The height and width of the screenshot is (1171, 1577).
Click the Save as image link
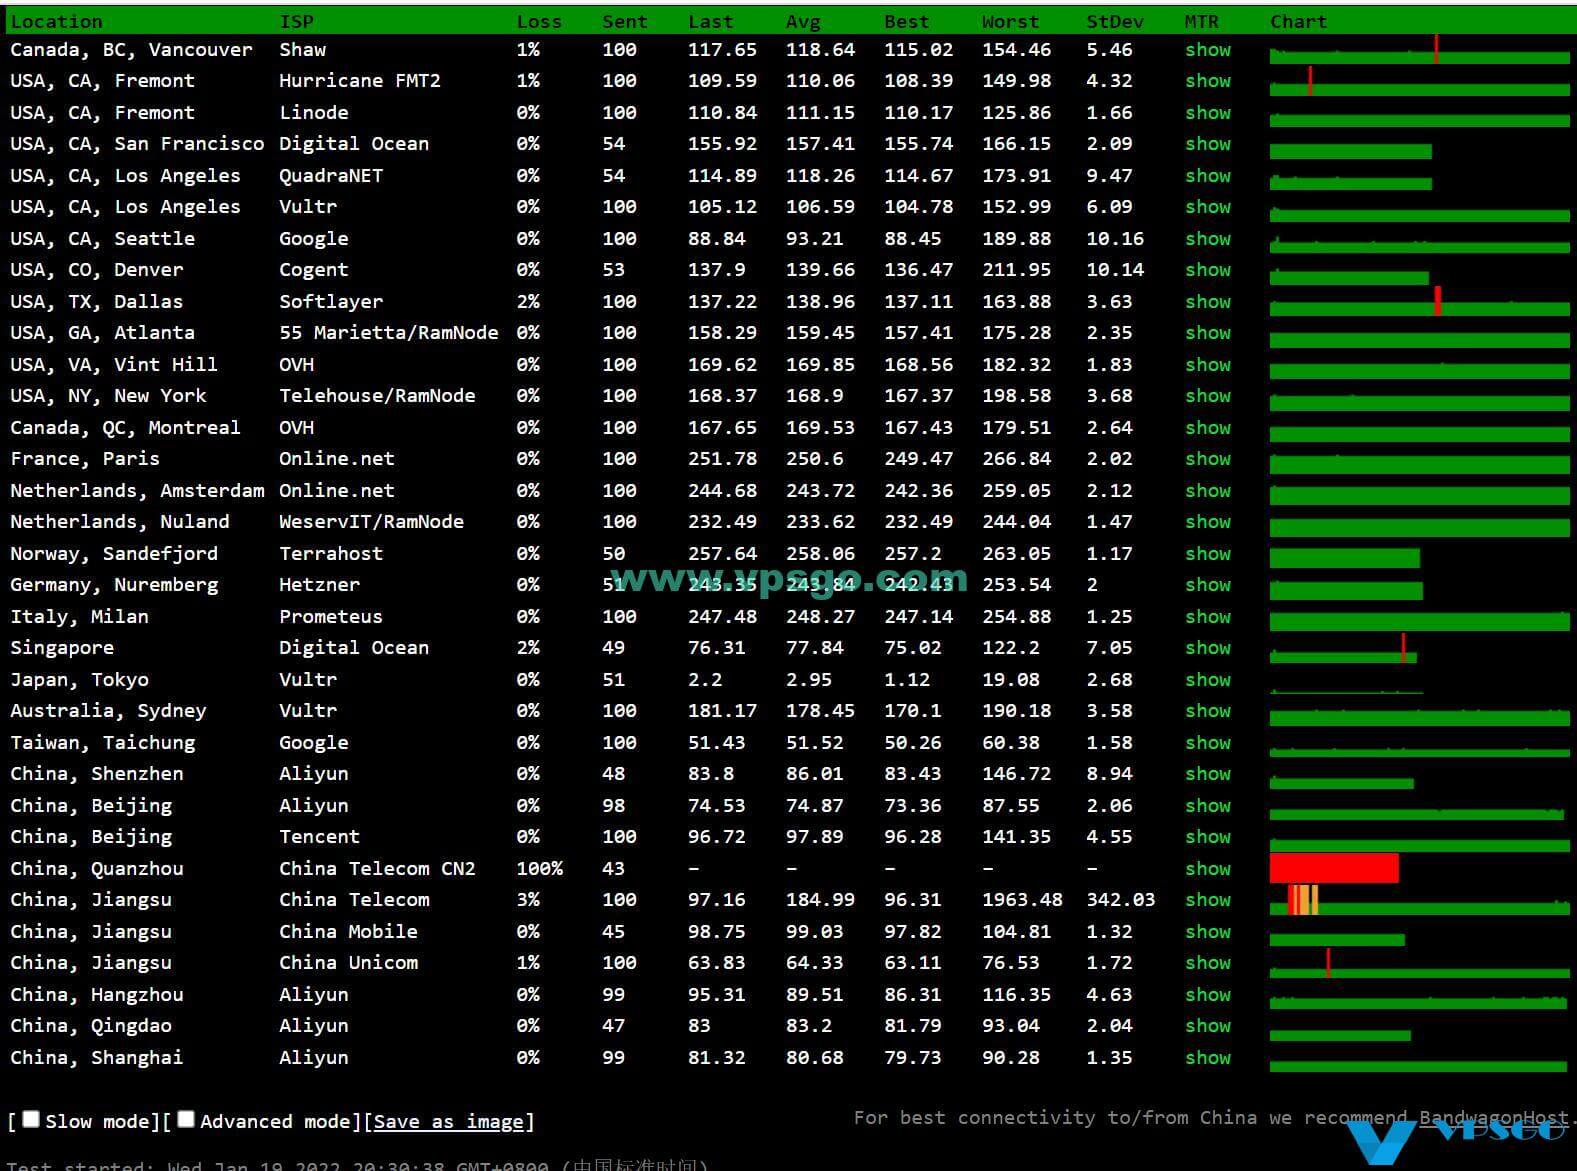coord(449,1122)
